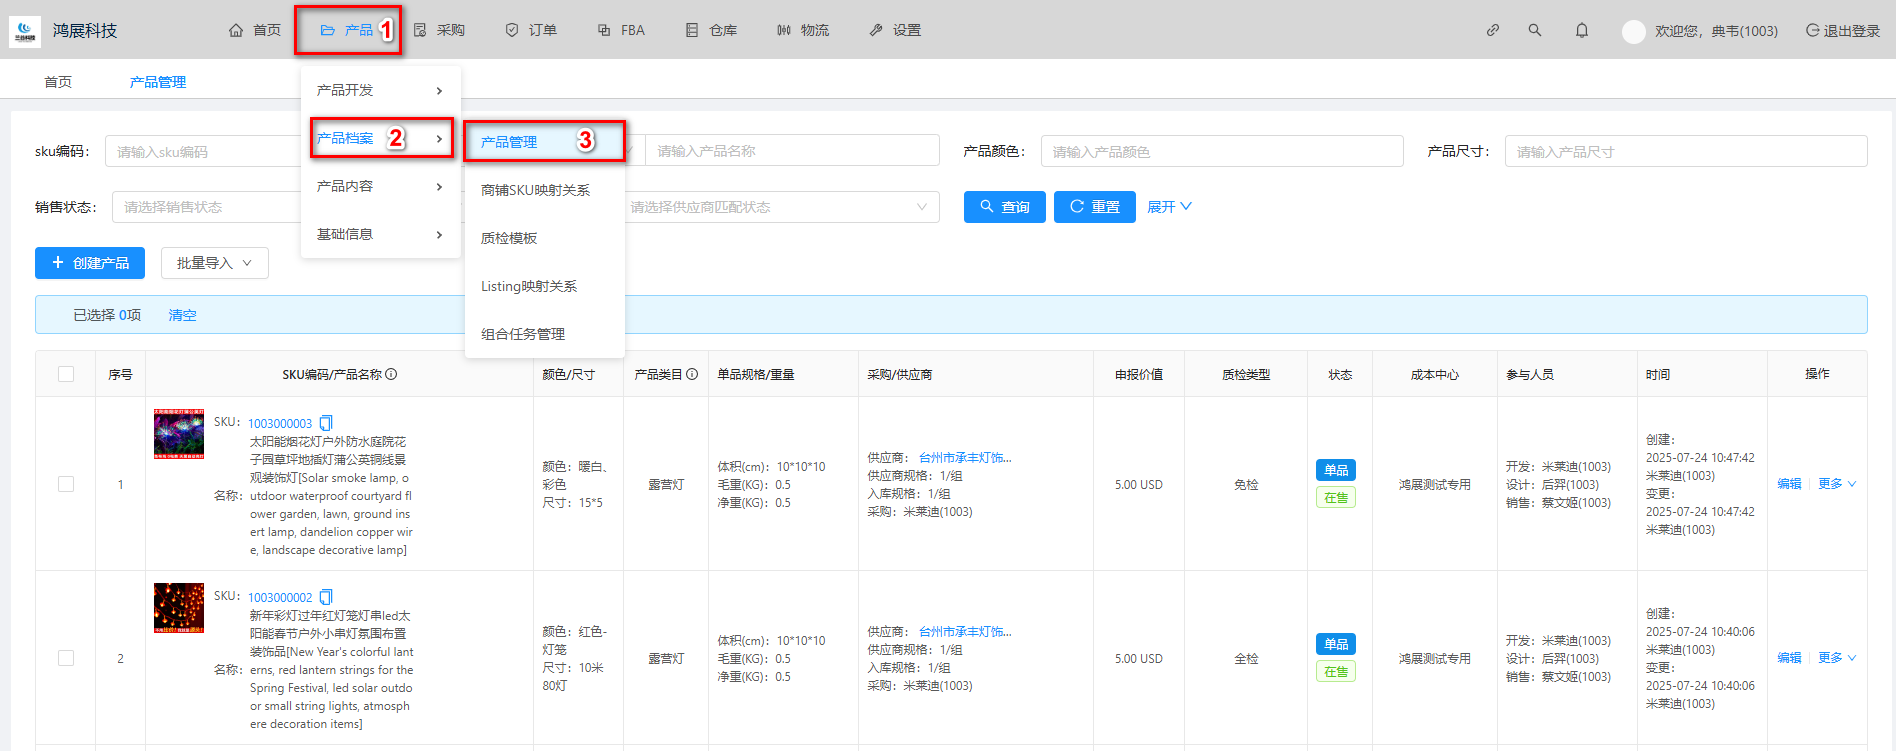The width and height of the screenshot is (1896, 751).
Task: Expand more filters with 展开
Action: click(x=1169, y=207)
